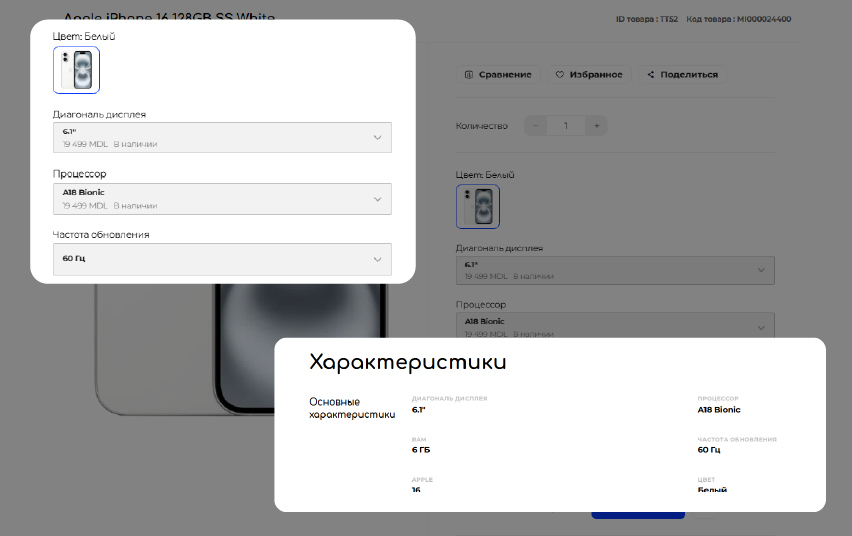The image size is (852, 536).
Task: Click the 60 Гц value in Характеристики
Action: [x=709, y=450]
